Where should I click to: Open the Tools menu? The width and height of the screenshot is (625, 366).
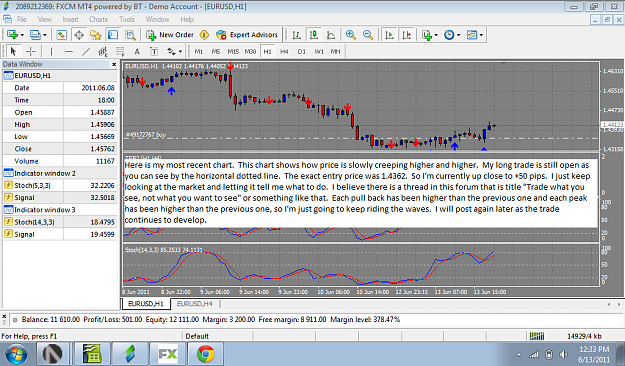pos(127,19)
